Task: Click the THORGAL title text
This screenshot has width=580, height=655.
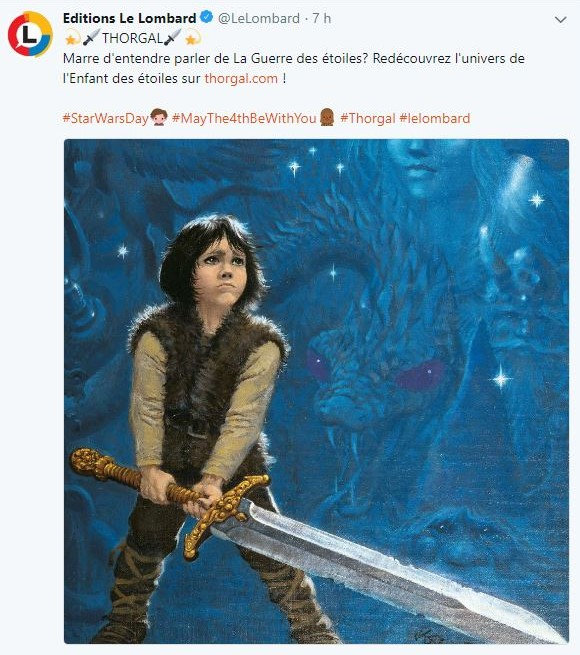Action: tap(132, 38)
